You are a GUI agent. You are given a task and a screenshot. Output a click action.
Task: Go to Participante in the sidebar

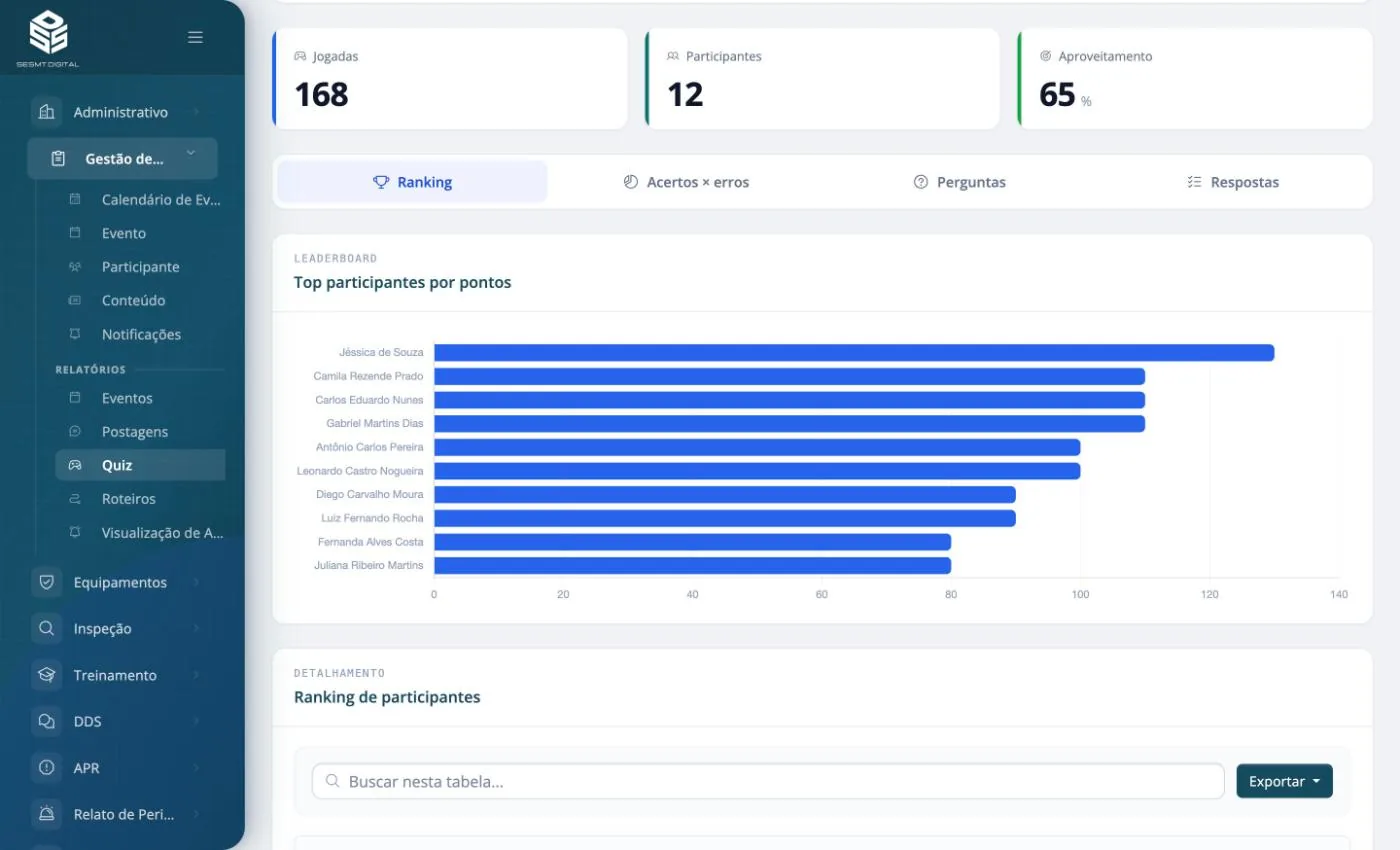(x=140, y=267)
